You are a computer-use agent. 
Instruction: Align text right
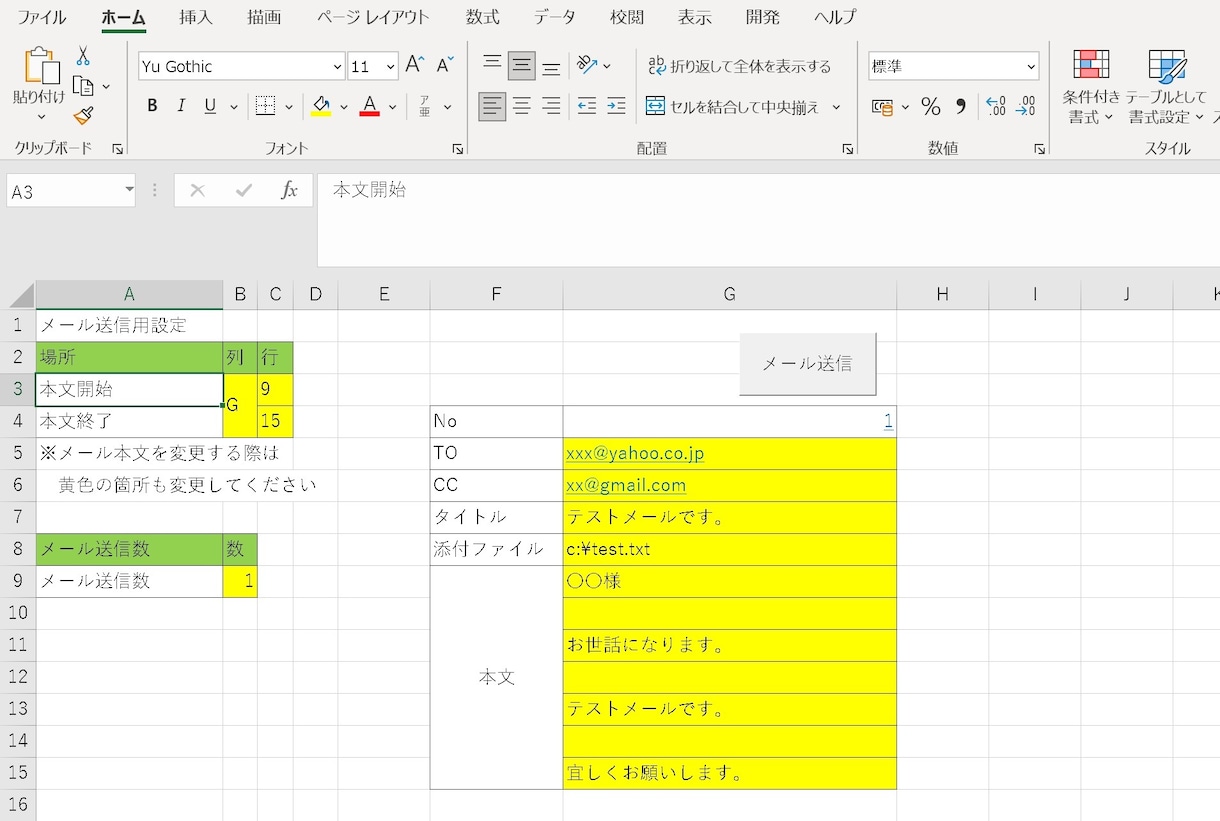click(550, 106)
